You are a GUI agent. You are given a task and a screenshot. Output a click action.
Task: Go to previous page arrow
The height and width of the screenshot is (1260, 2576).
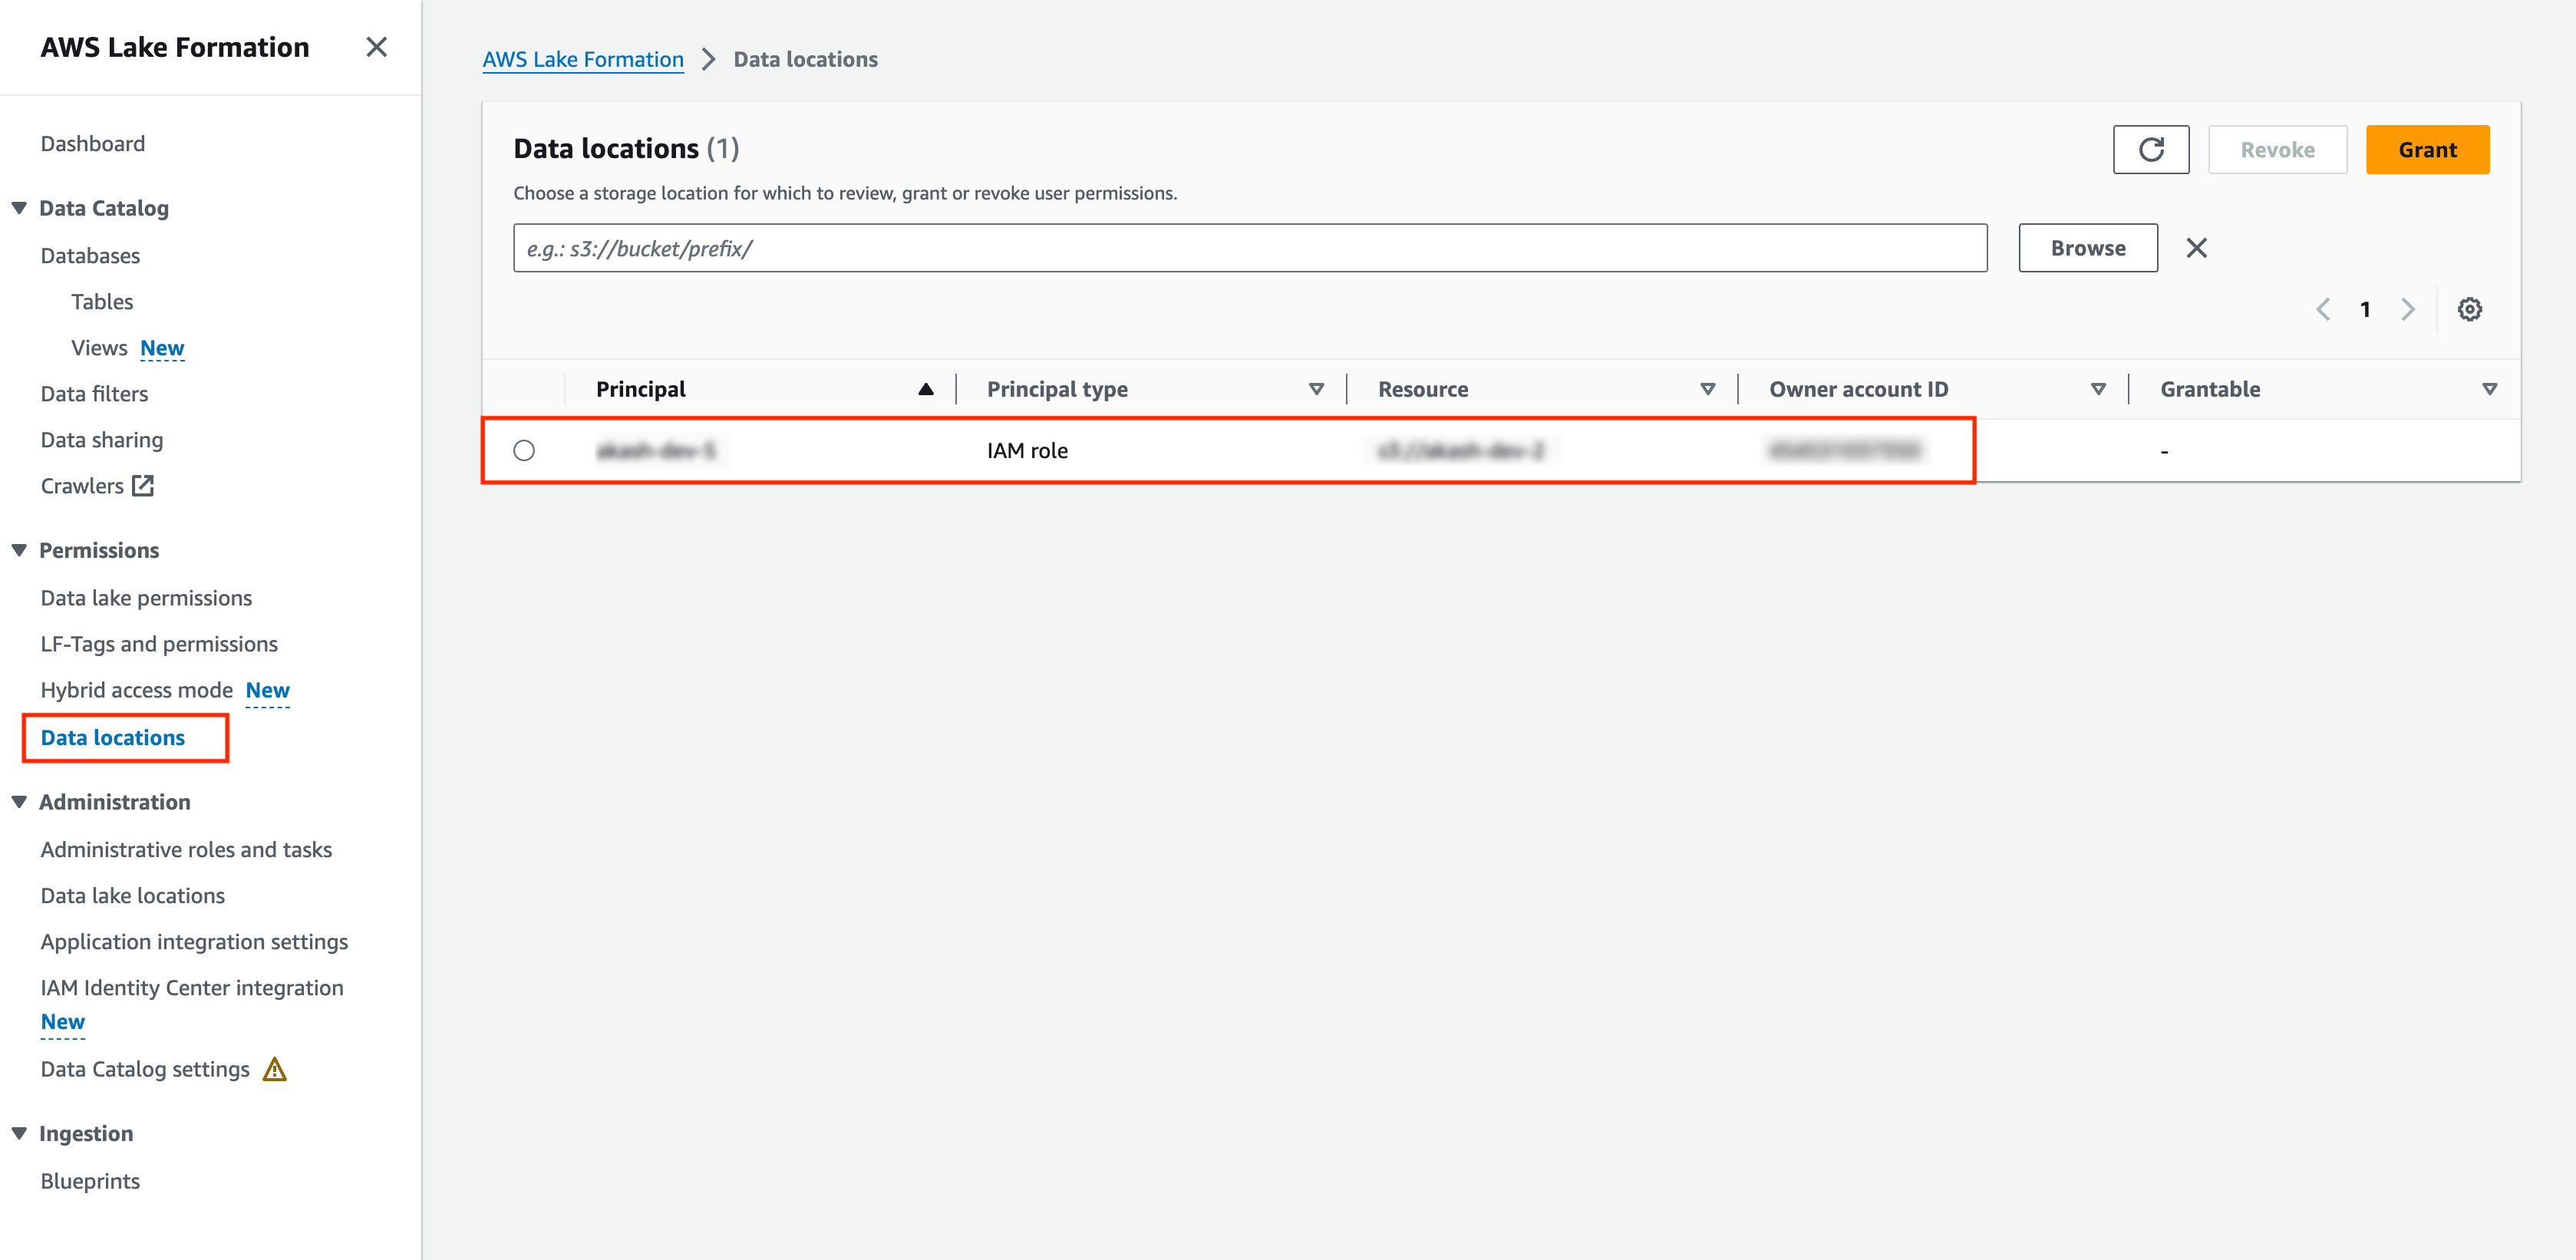[x=2322, y=309]
